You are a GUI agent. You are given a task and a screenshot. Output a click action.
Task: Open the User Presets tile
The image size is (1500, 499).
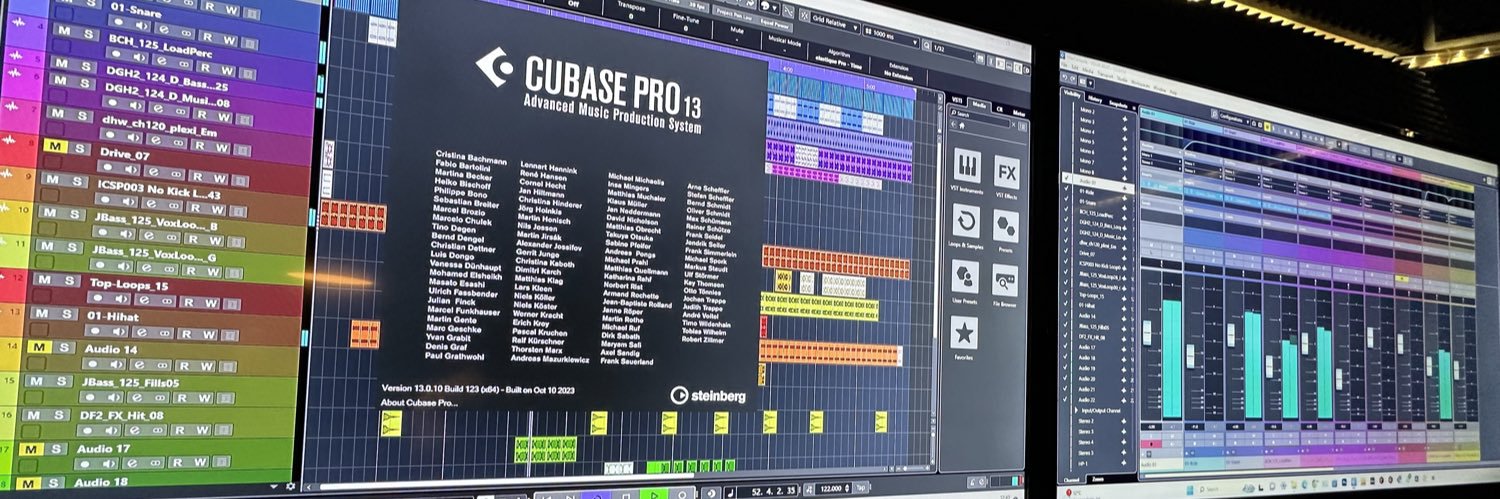pos(966,277)
